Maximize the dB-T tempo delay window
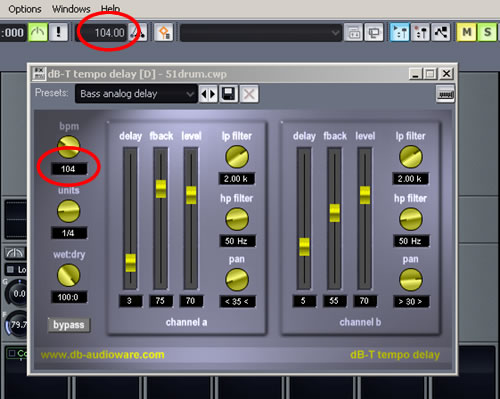Viewport: 500px width, 399px height. click(430, 74)
